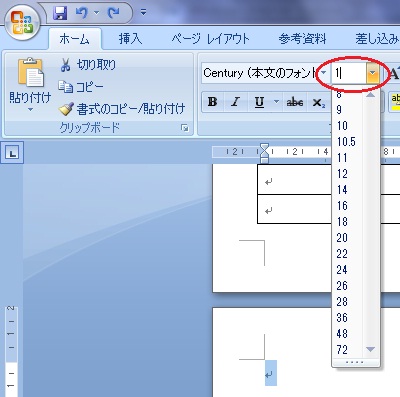Click the font size list scroll down arrow

370,349
